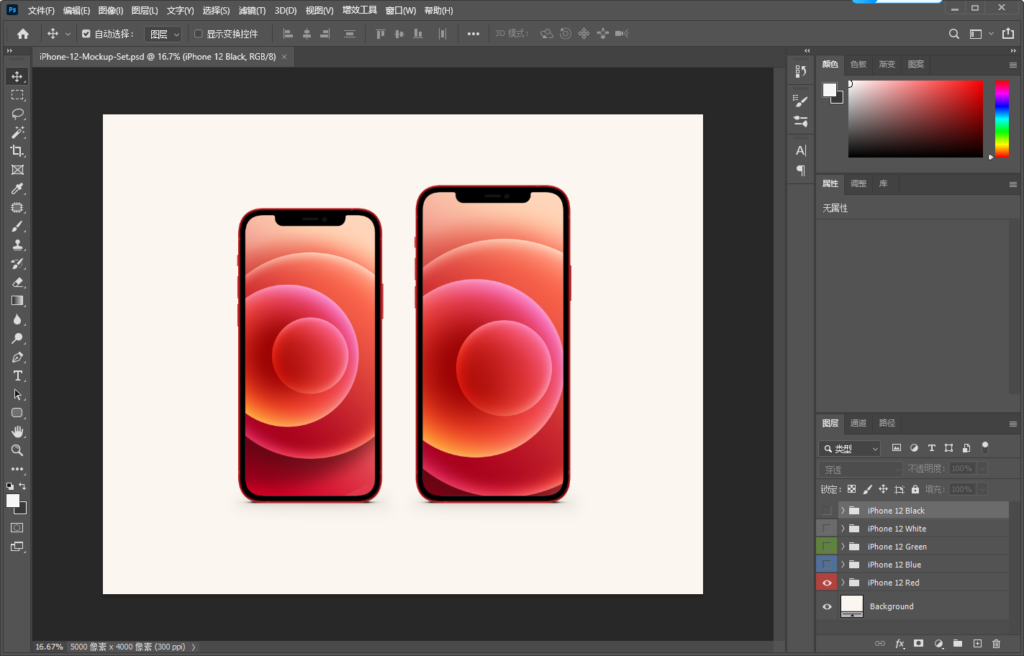1024x656 pixels.
Task: Select the Magic Wand tool
Action: click(17, 133)
